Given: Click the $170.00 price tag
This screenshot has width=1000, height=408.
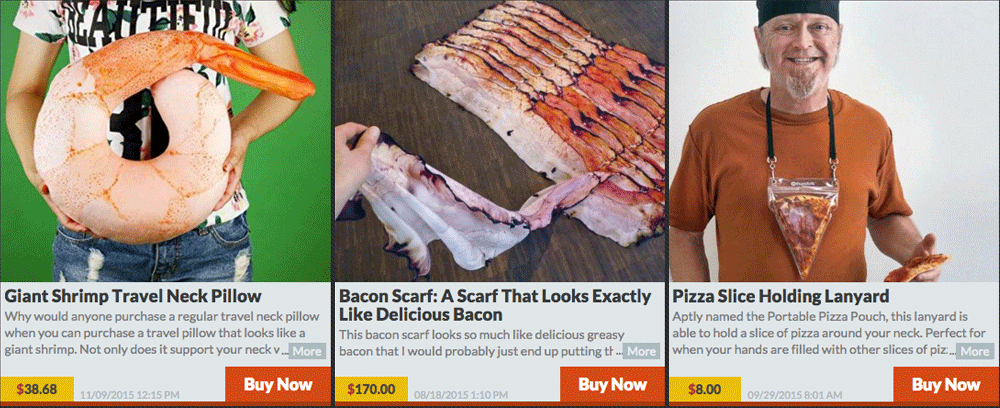Looking at the screenshot, I should (371, 389).
